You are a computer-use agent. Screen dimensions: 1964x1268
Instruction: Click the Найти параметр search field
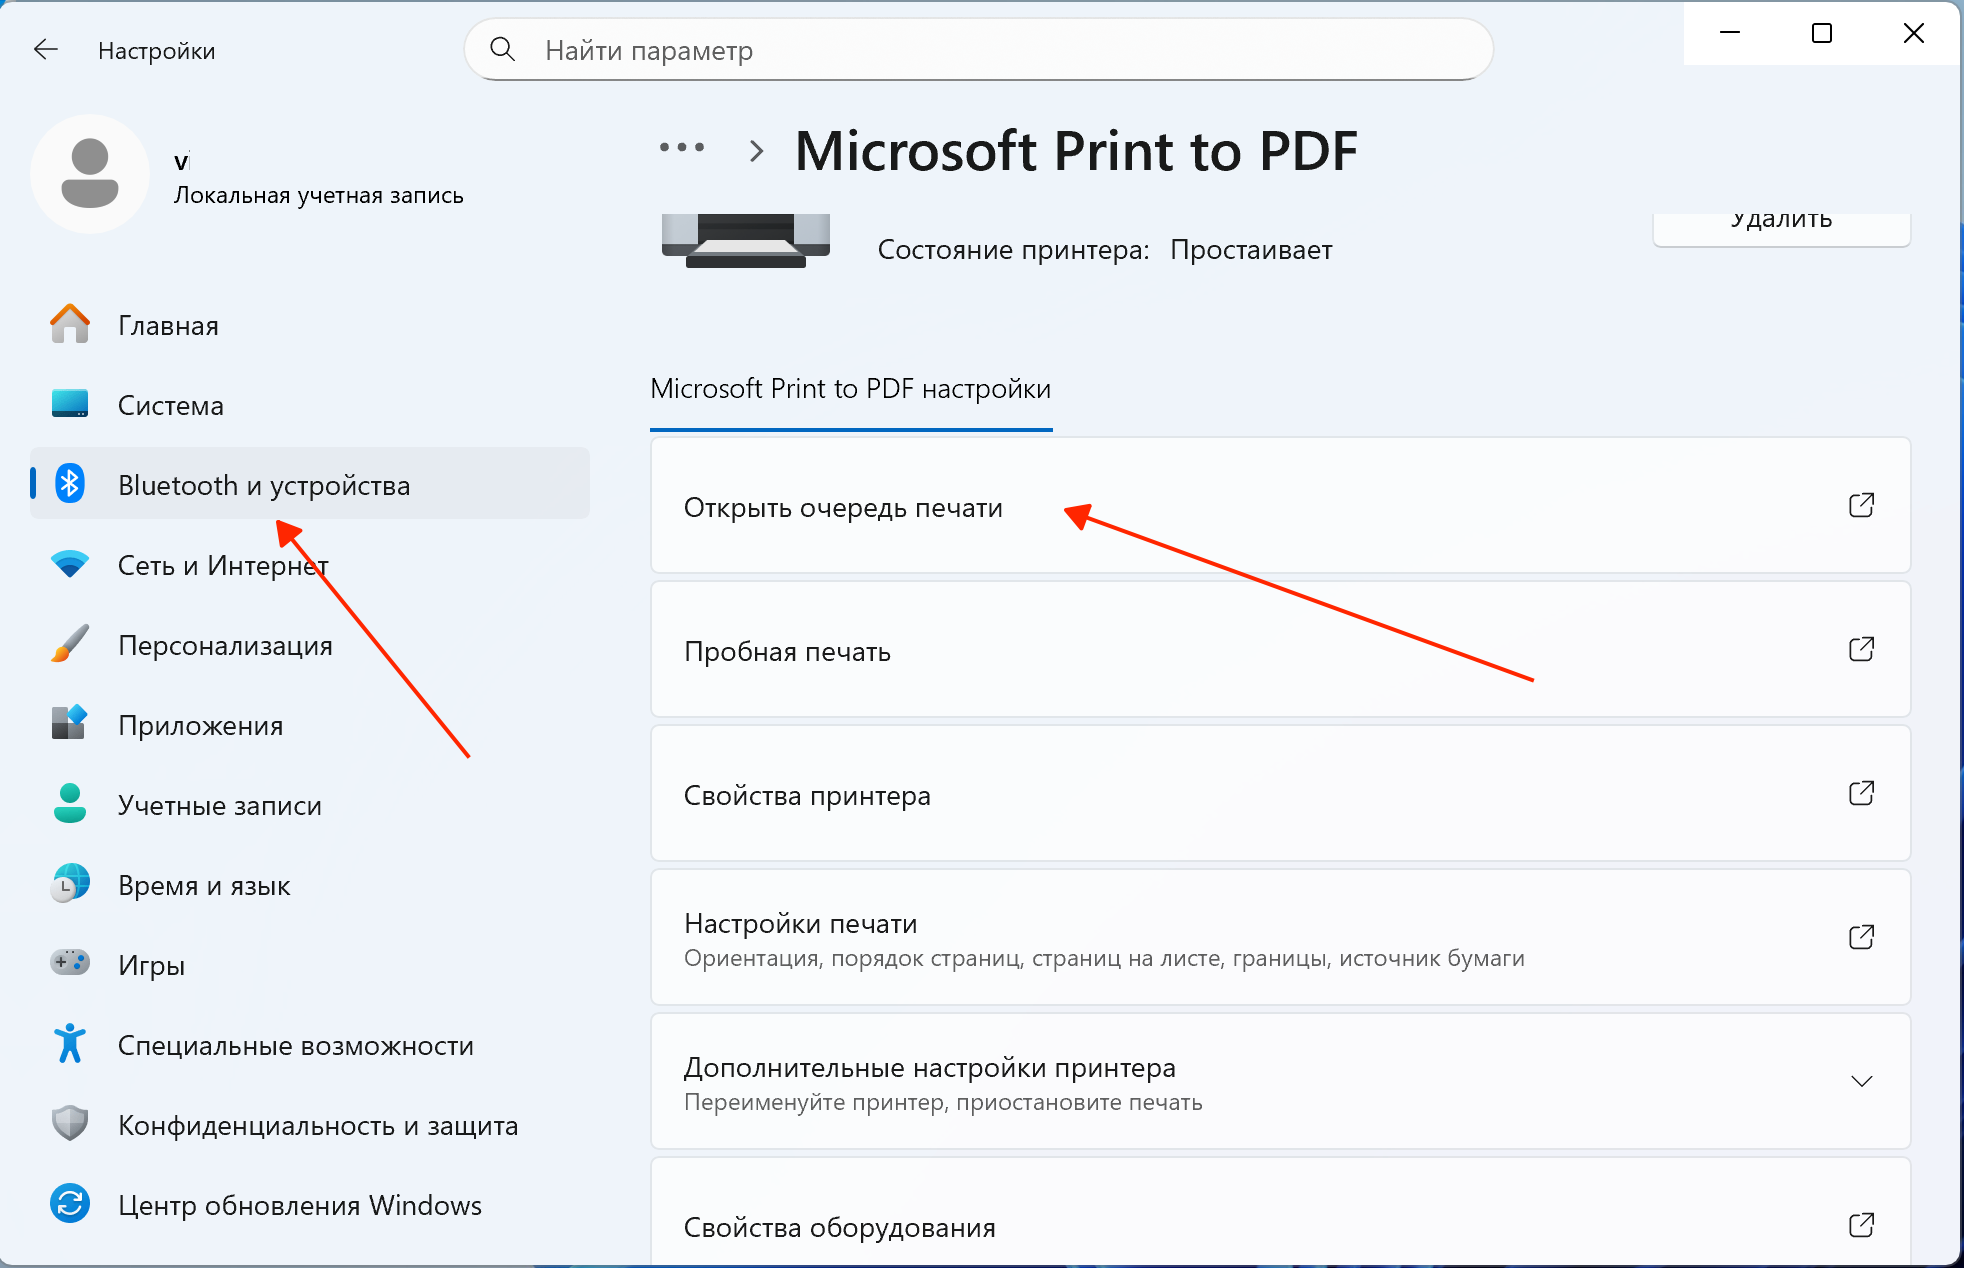click(x=979, y=50)
